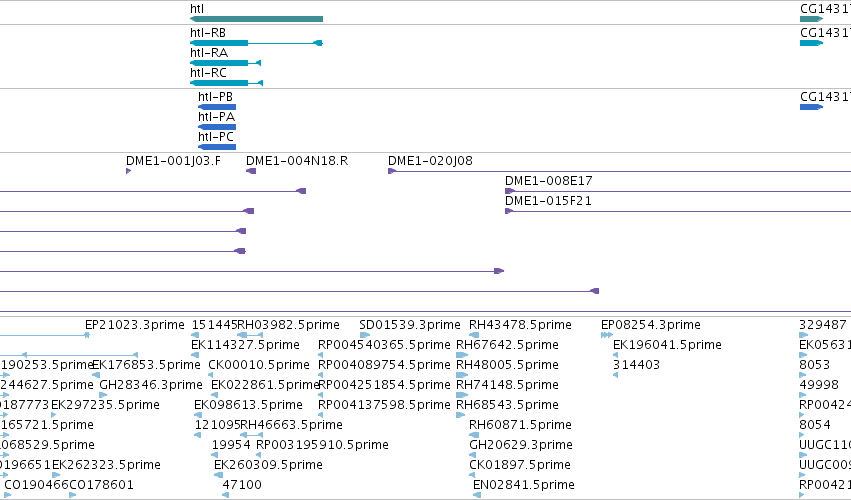This screenshot has width=851, height=500.
Task: Click the 151445 feature label
Action: pos(214,325)
